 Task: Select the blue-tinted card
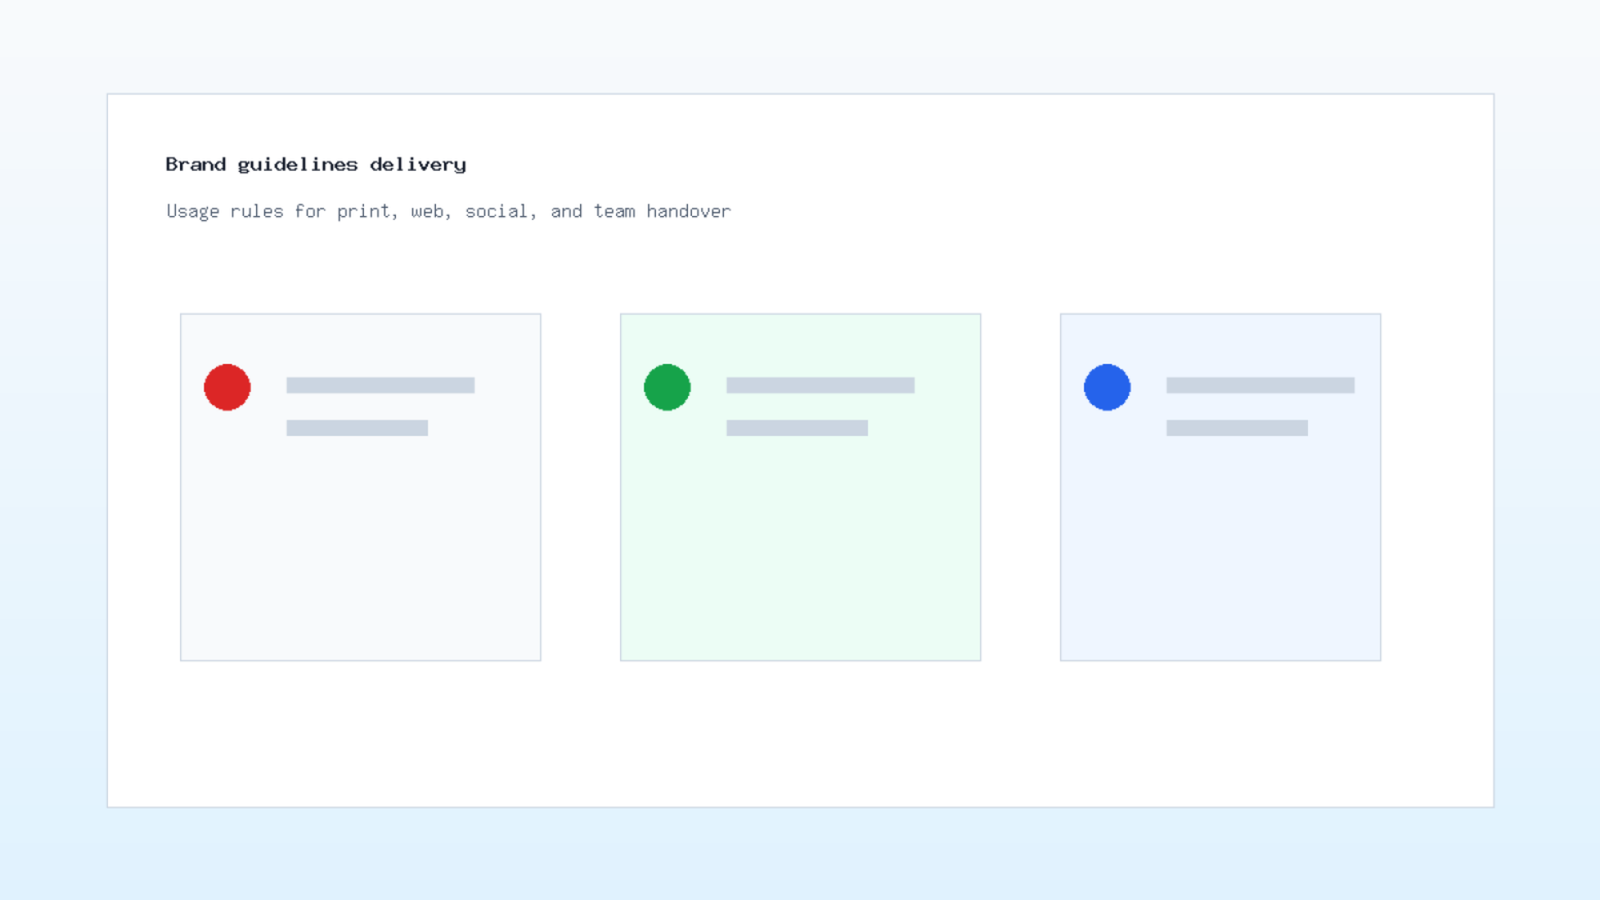point(1221,487)
